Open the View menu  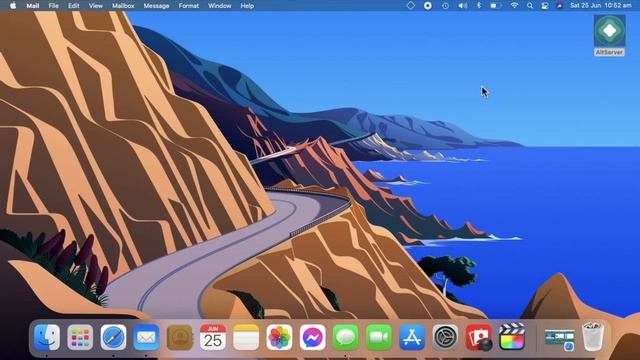pos(96,6)
